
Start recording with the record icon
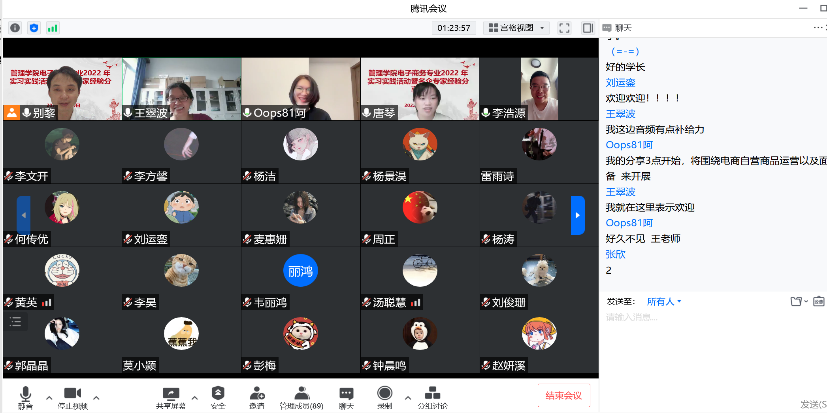(x=384, y=395)
